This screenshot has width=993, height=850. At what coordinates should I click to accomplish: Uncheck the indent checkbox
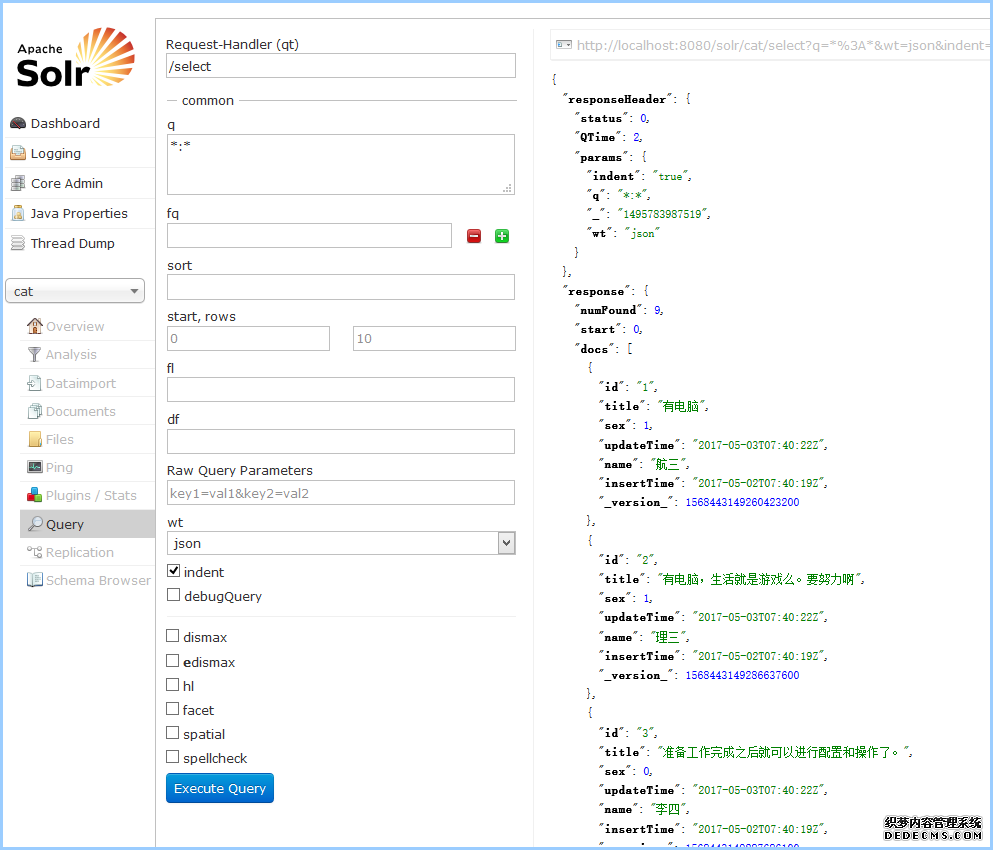(x=174, y=572)
